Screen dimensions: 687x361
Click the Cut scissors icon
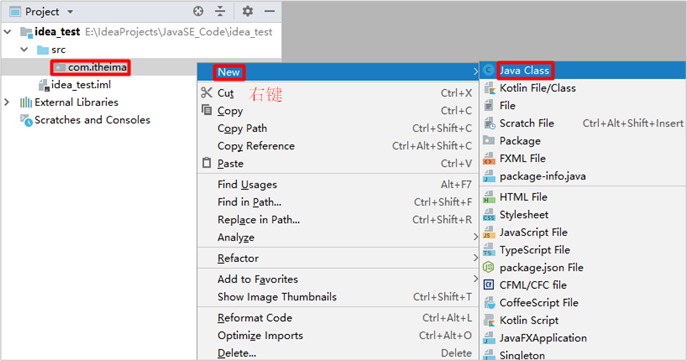(206, 93)
